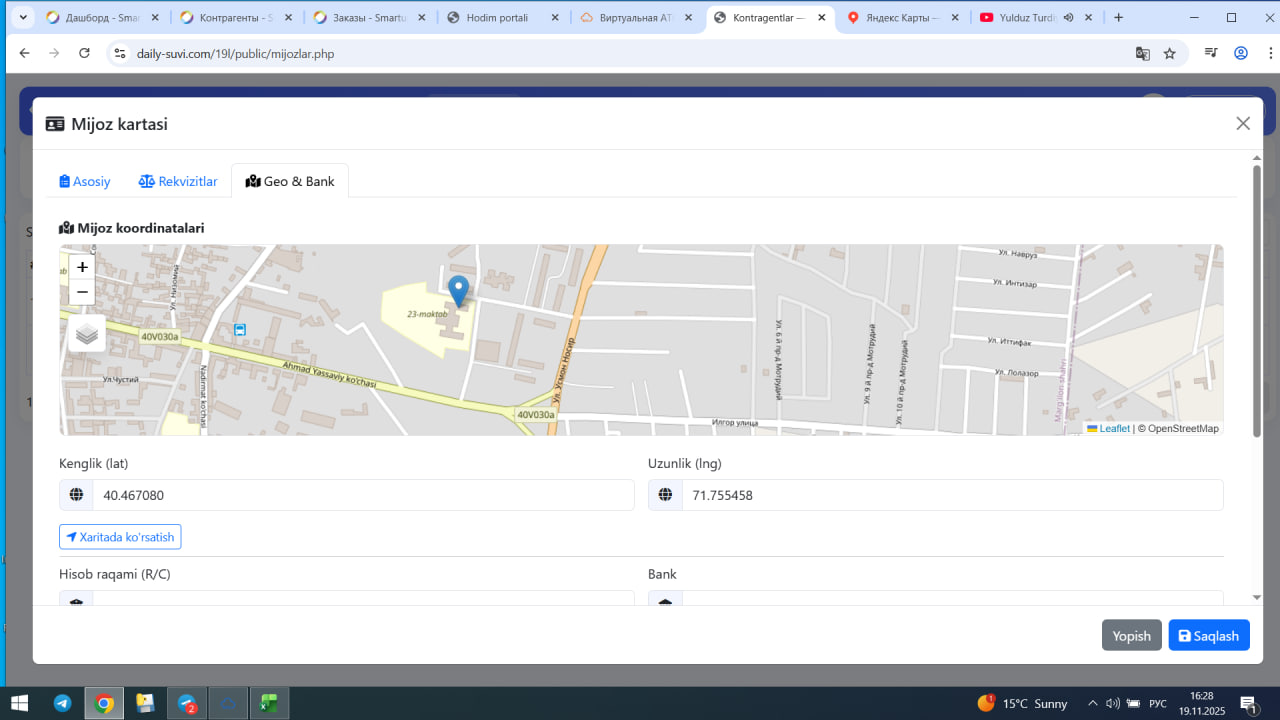Image resolution: width=1280 pixels, height=720 pixels.
Task: Open the Windows Start menu
Action: pos(19,703)
